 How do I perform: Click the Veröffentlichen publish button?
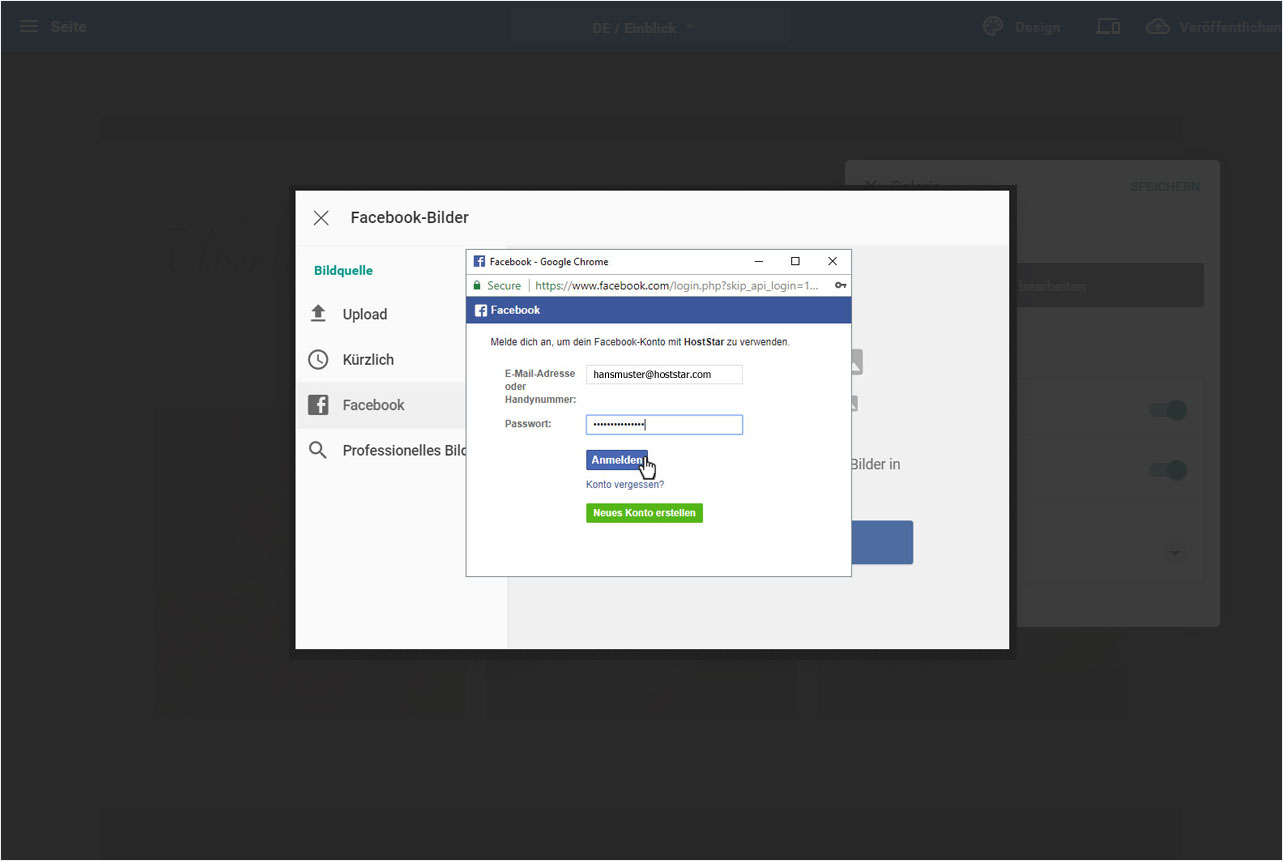point(1213,27)
